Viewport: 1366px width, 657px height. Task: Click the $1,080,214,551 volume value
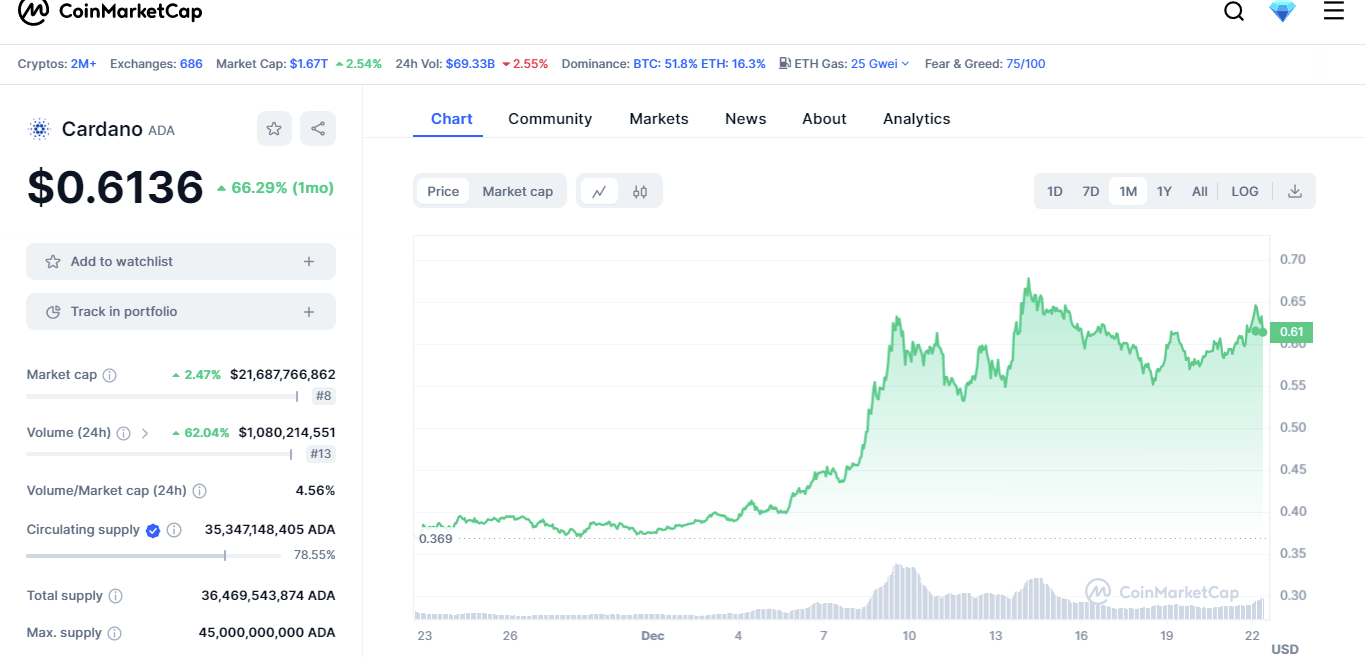click(287, 433)
